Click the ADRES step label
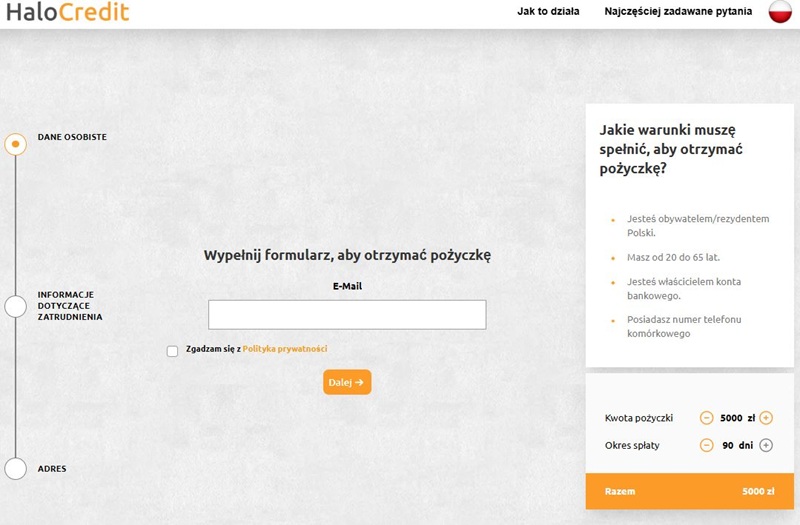 pos(52,468)
